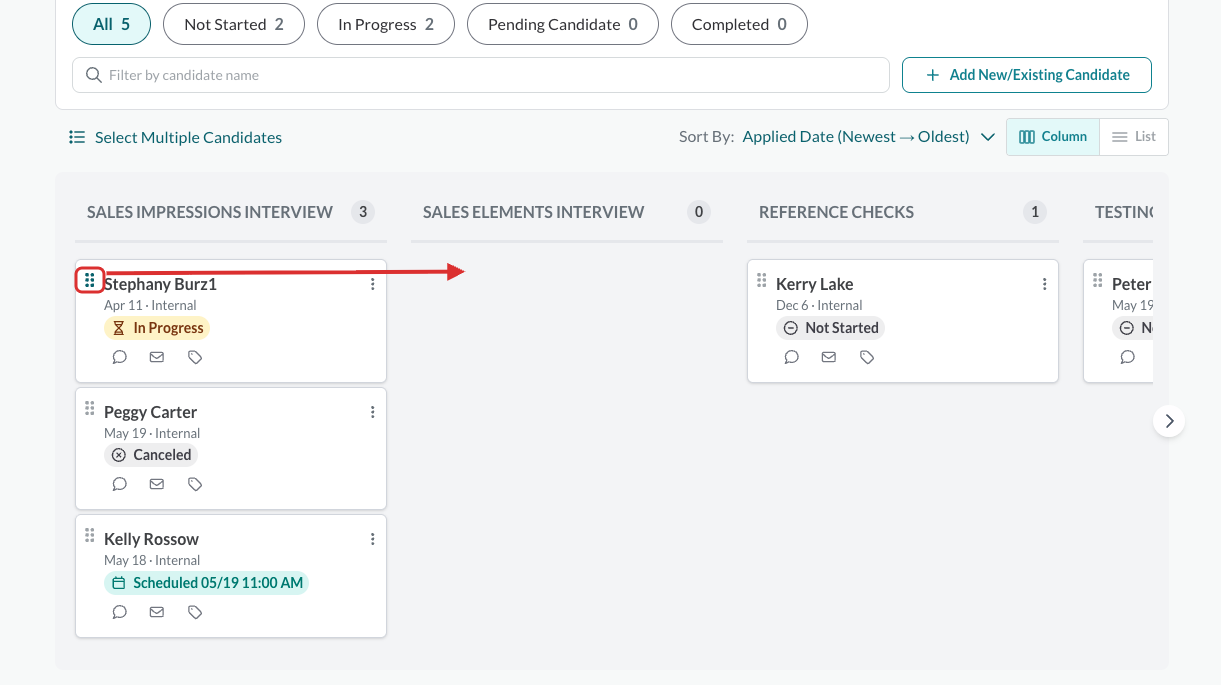1221x685 pixels.
Task: Click tag icon on Peggy Carter card
Action: (x=195, y=484)
